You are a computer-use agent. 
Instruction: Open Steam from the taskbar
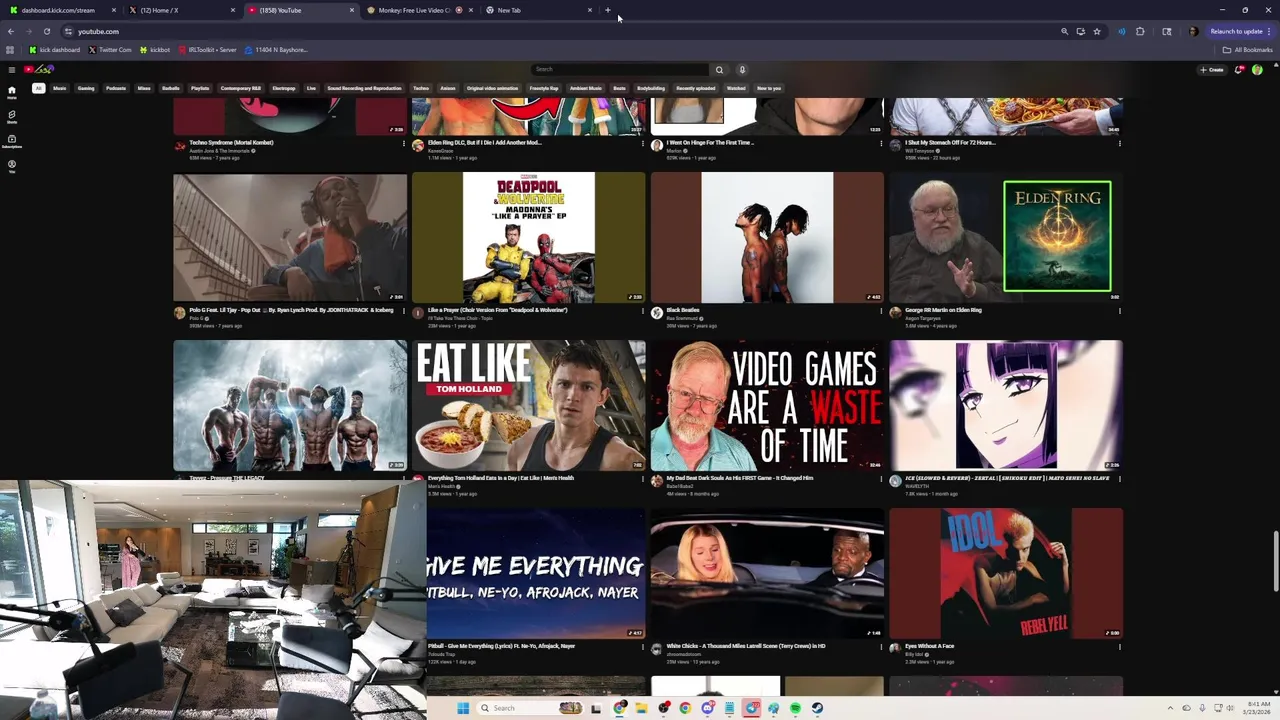[817, 708]
